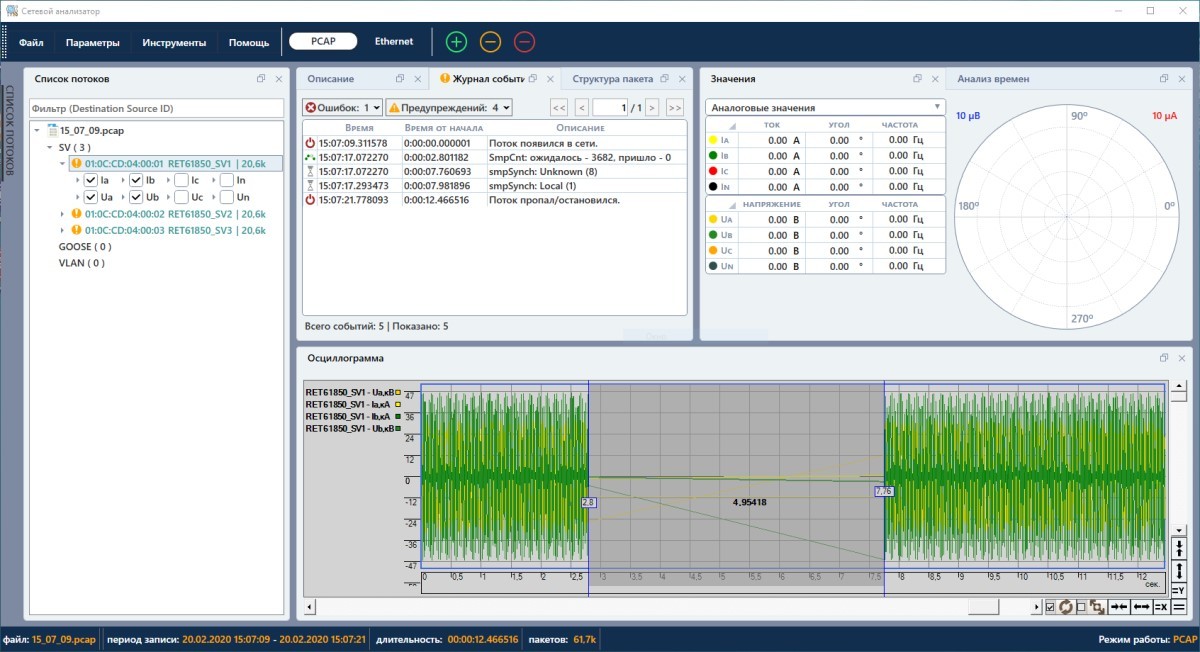Click the green plus circle toolbar icon
This screenshot has height=652, width=1200.
[x=456, y=42]
